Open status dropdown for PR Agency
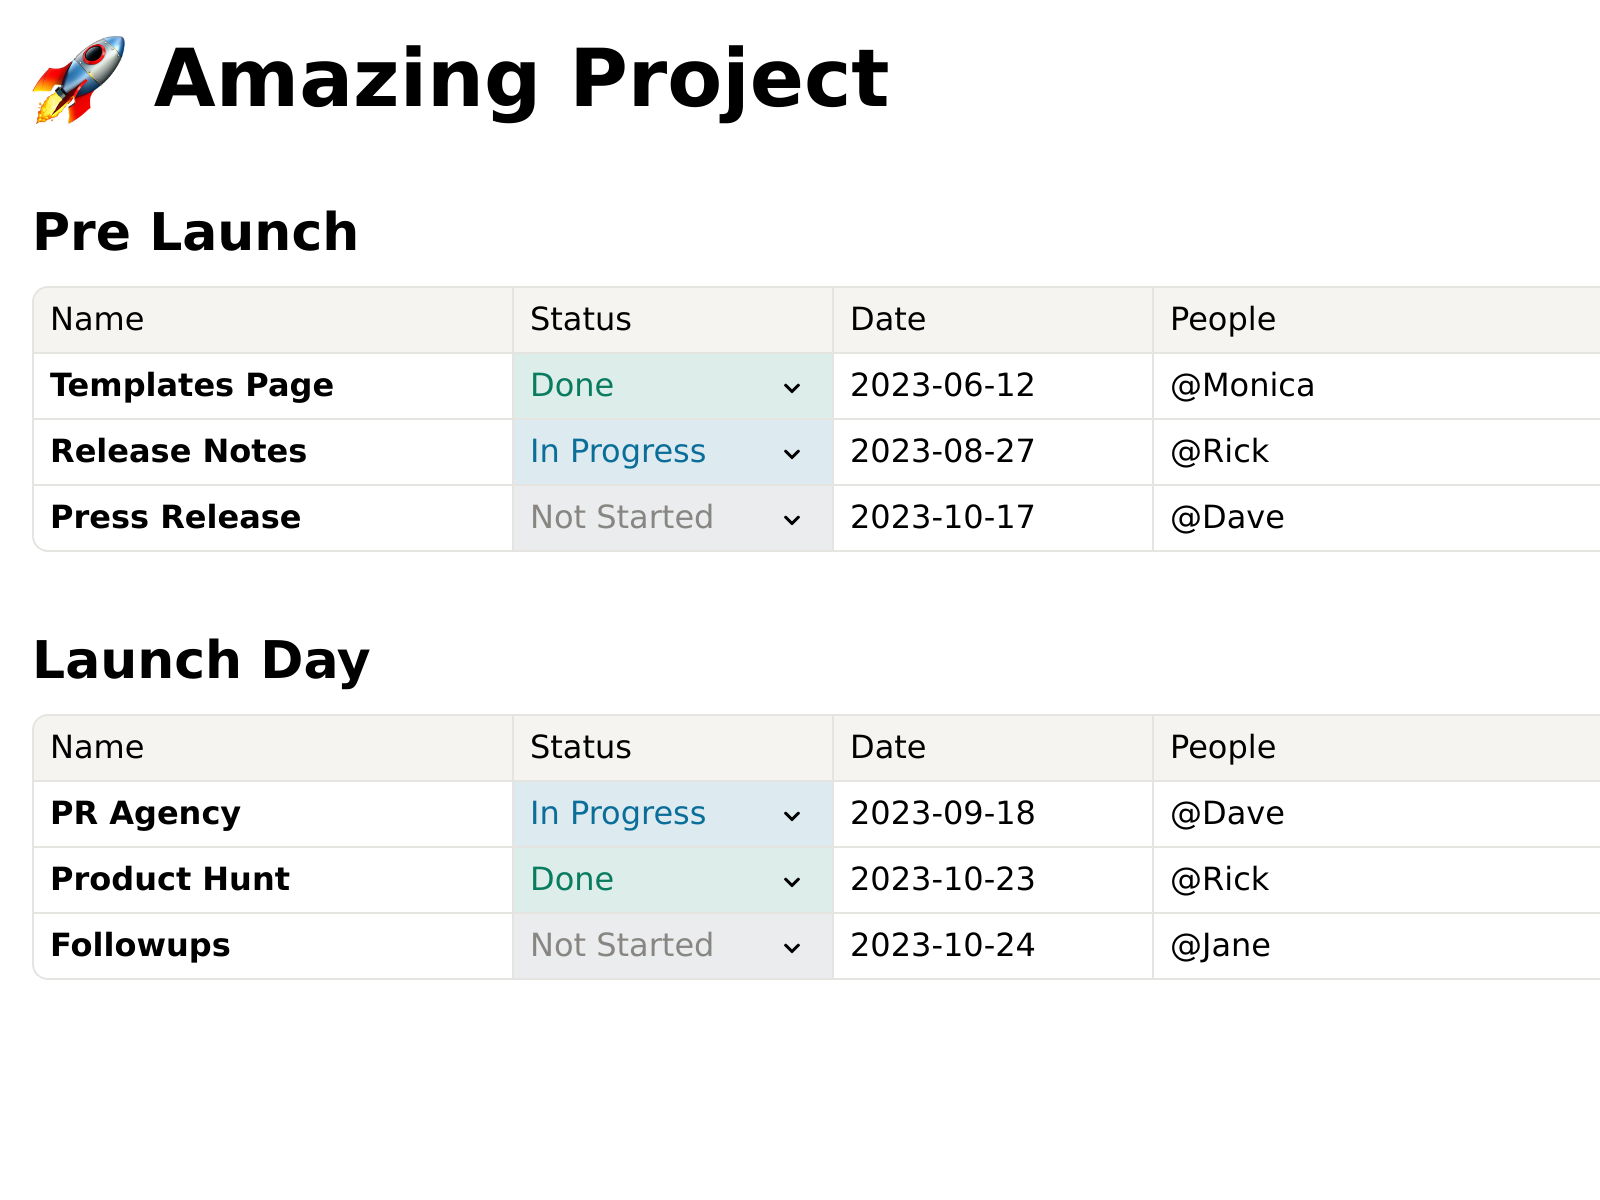 click(672, 814)
